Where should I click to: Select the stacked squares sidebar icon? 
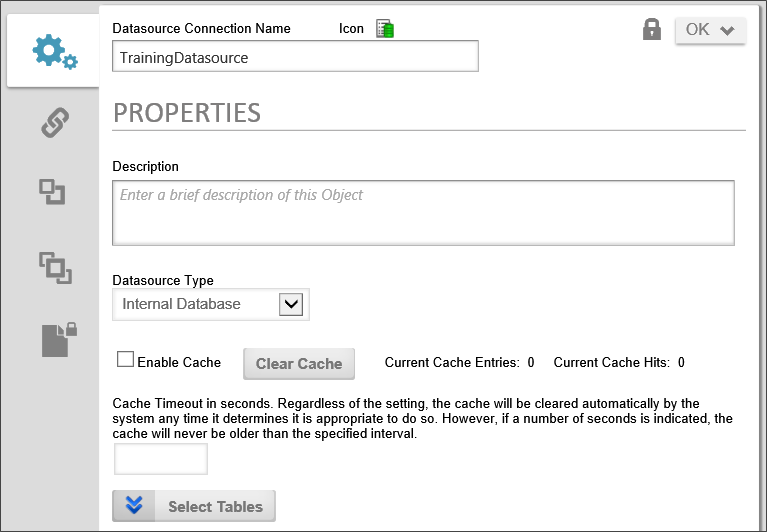54,266
